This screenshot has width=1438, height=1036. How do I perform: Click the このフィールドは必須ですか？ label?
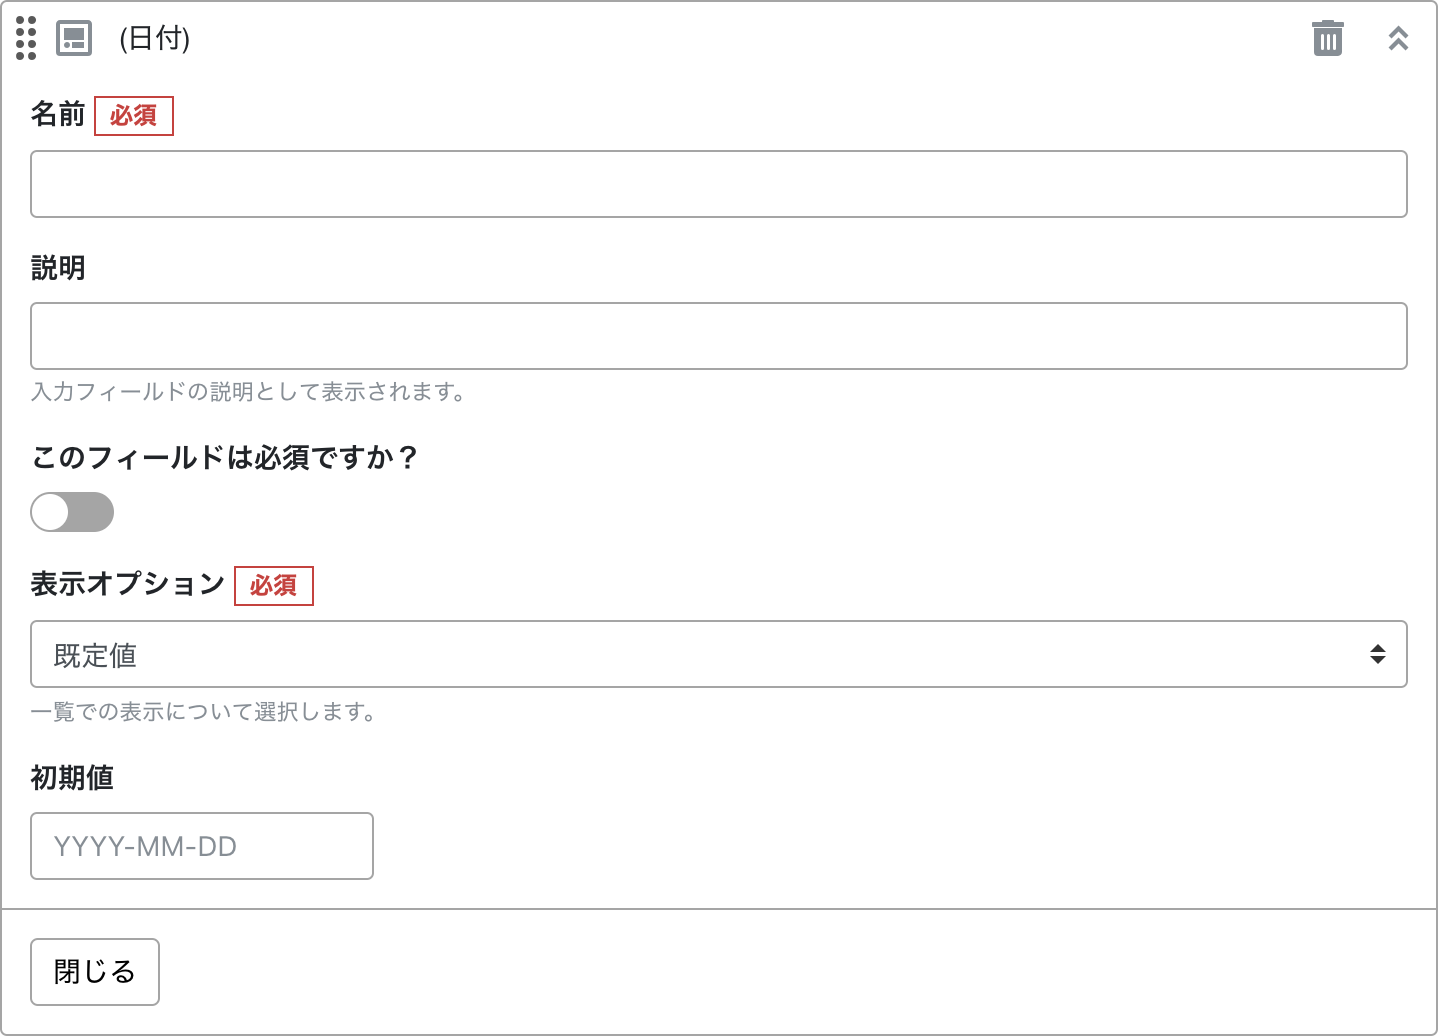225,457
